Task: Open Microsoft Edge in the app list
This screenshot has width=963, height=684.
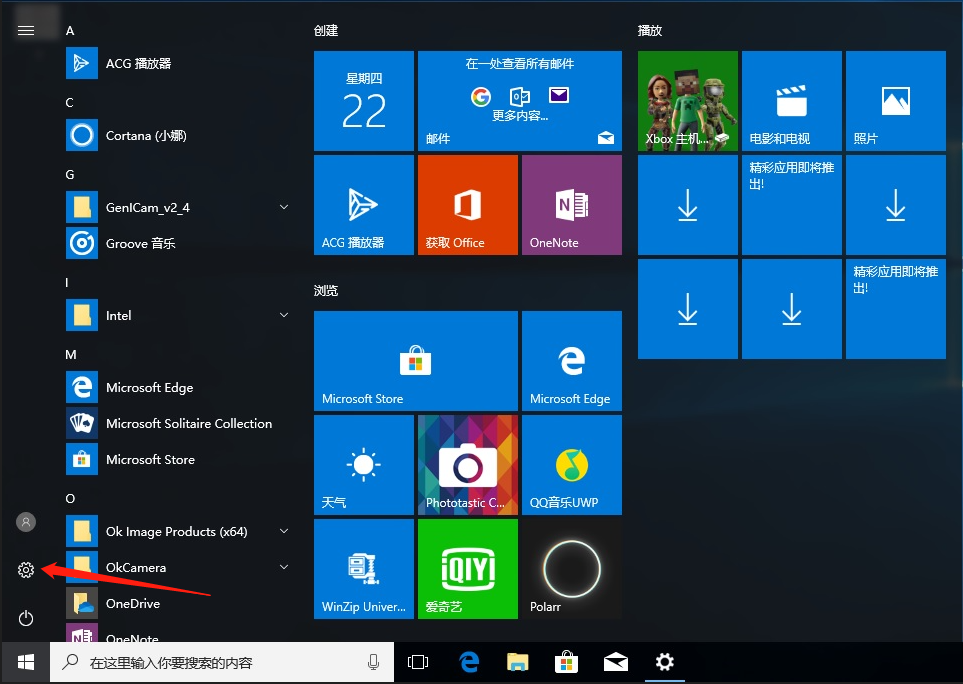Action: [x=178, y=387]
